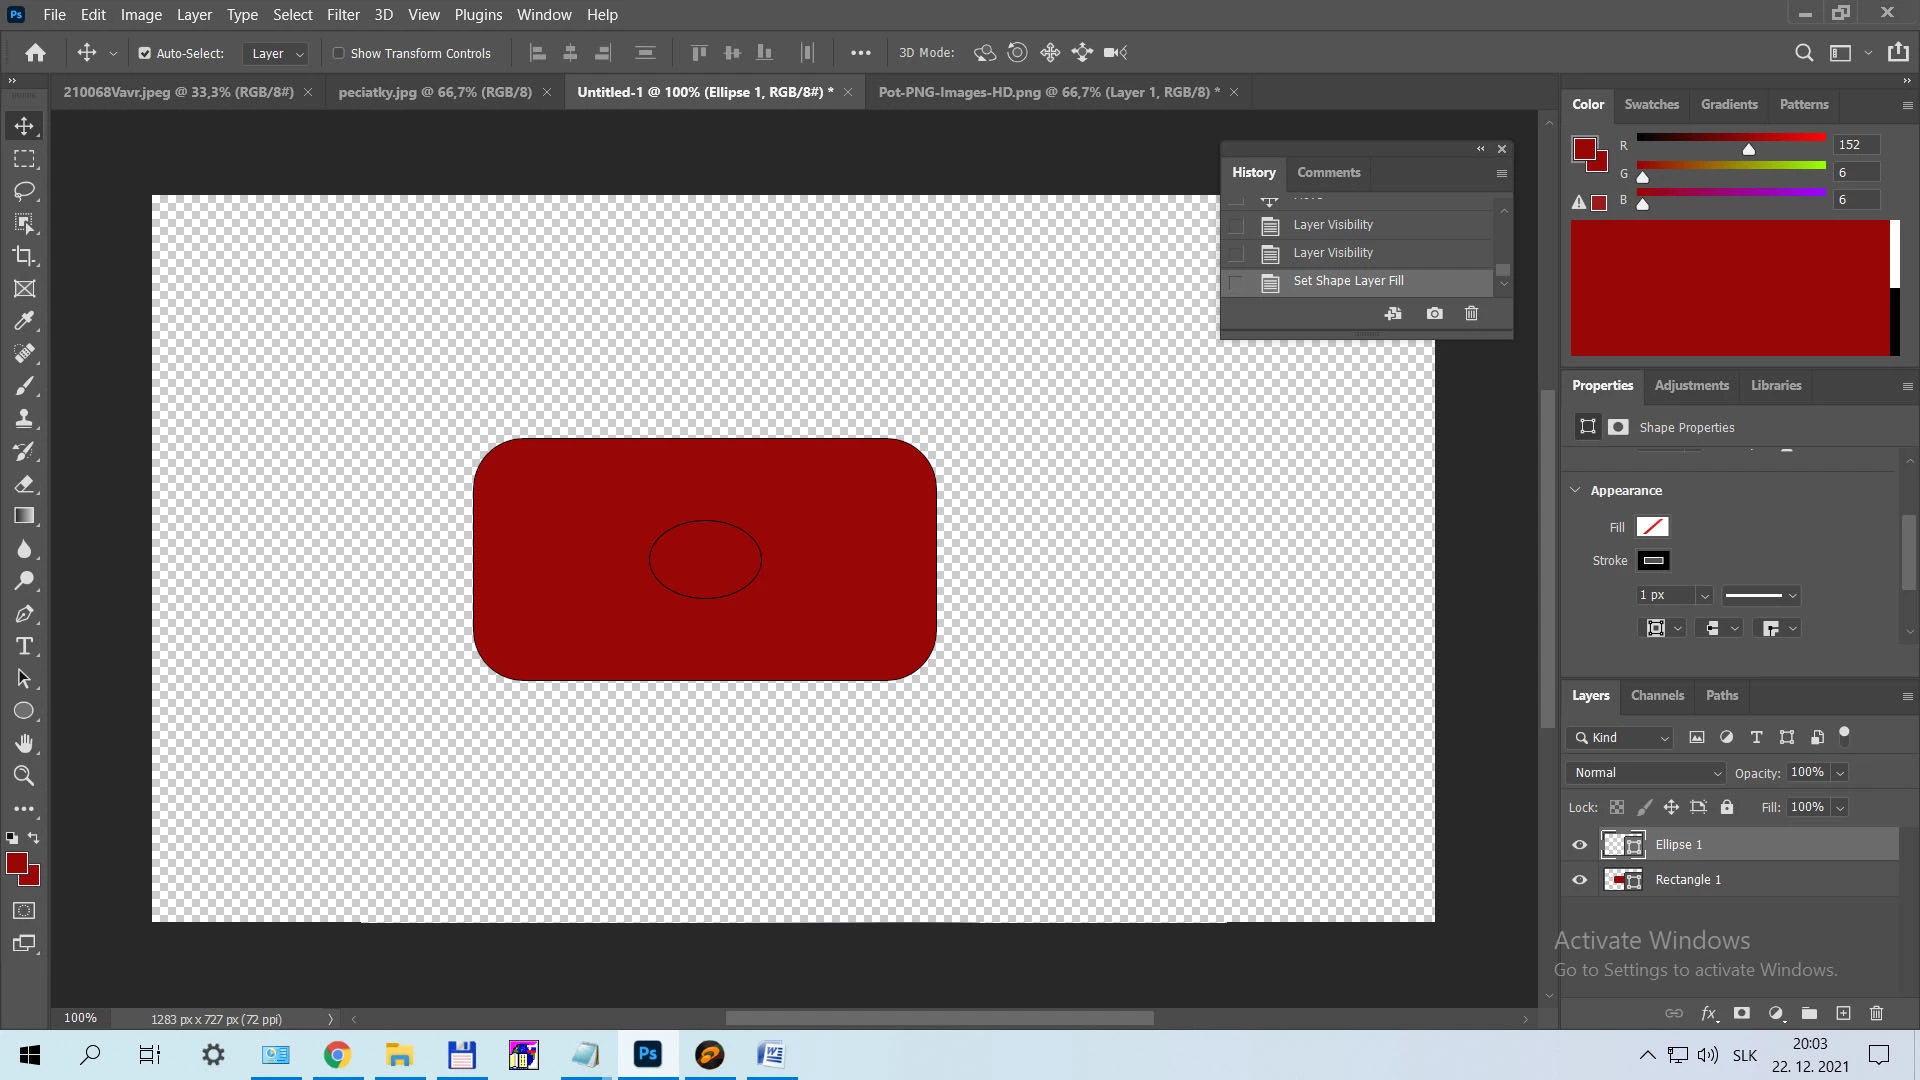Select the Zoom tool
Image resolution: width=1920 pixels, height=1080 pixels.
(x=24, y=776)
